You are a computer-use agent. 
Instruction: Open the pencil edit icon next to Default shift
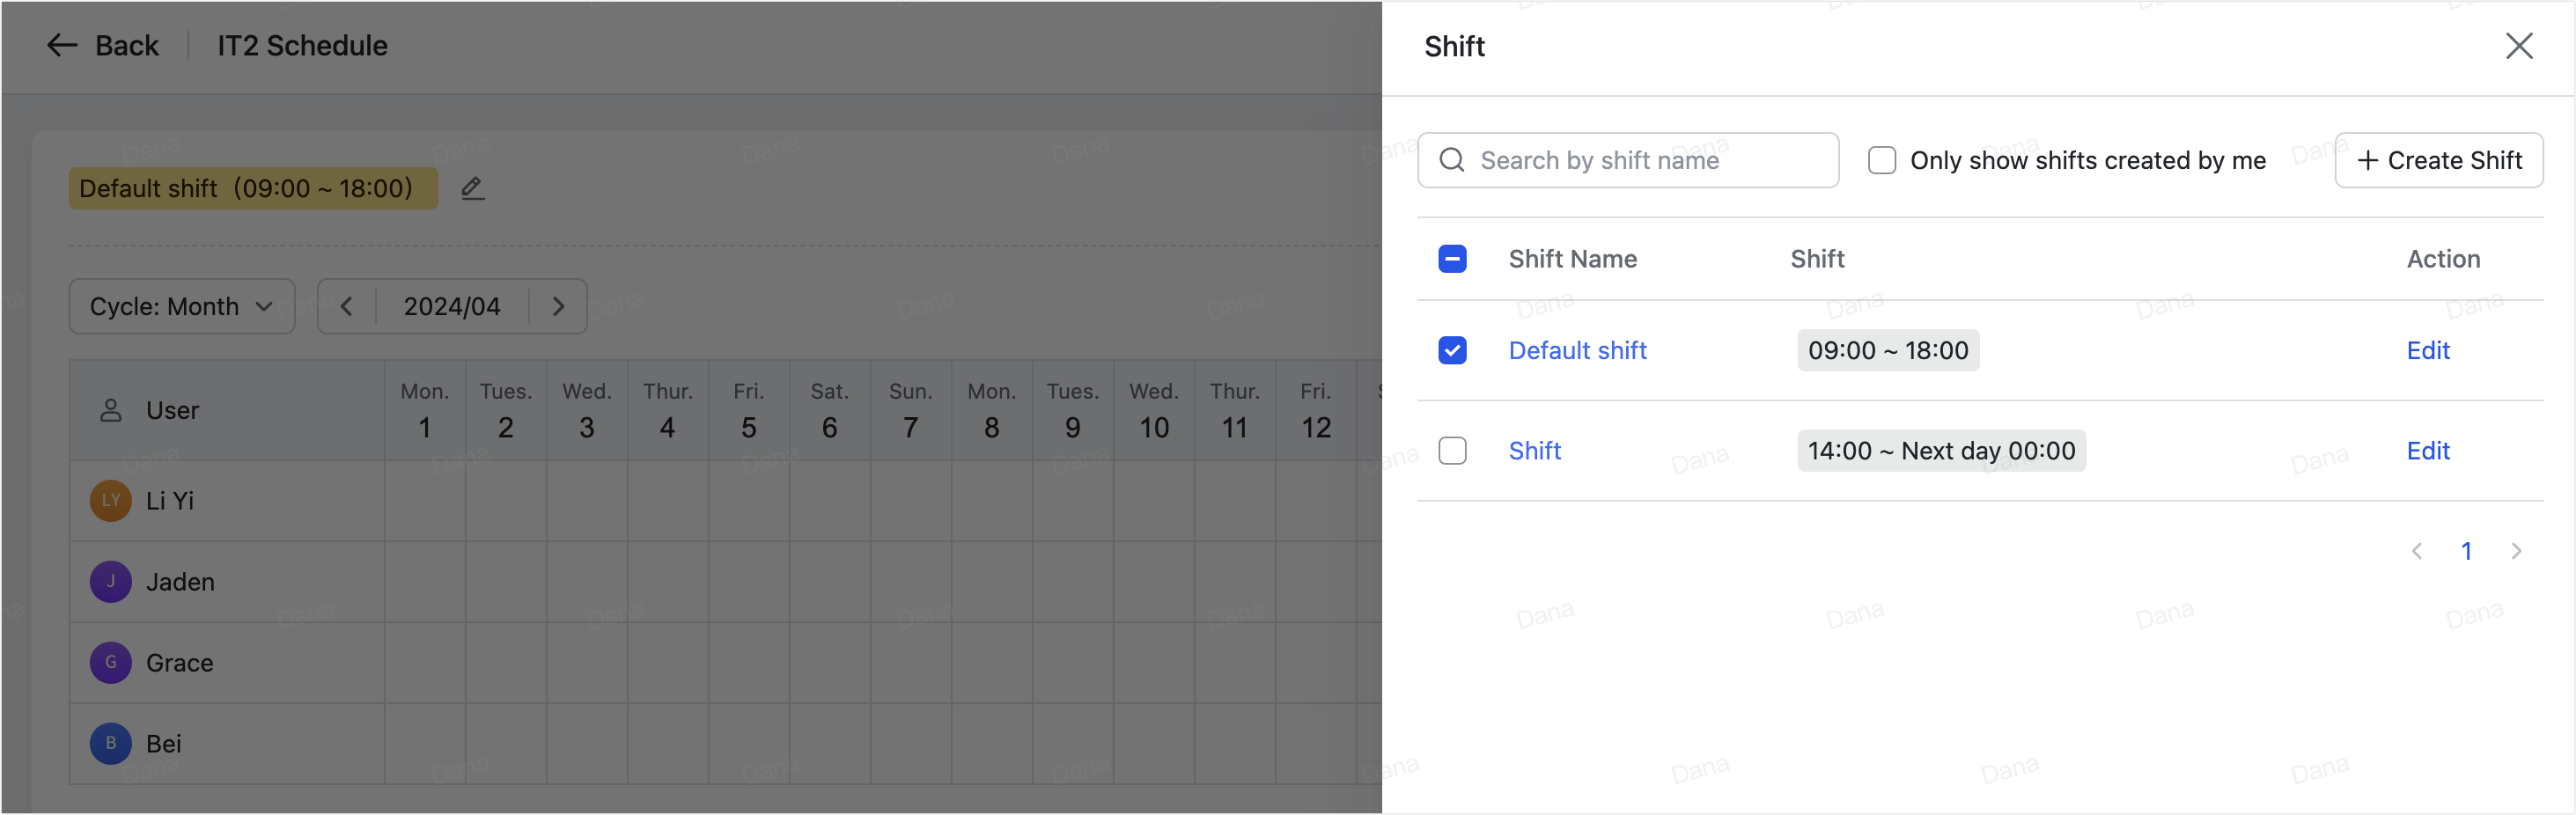pos(472,188)
